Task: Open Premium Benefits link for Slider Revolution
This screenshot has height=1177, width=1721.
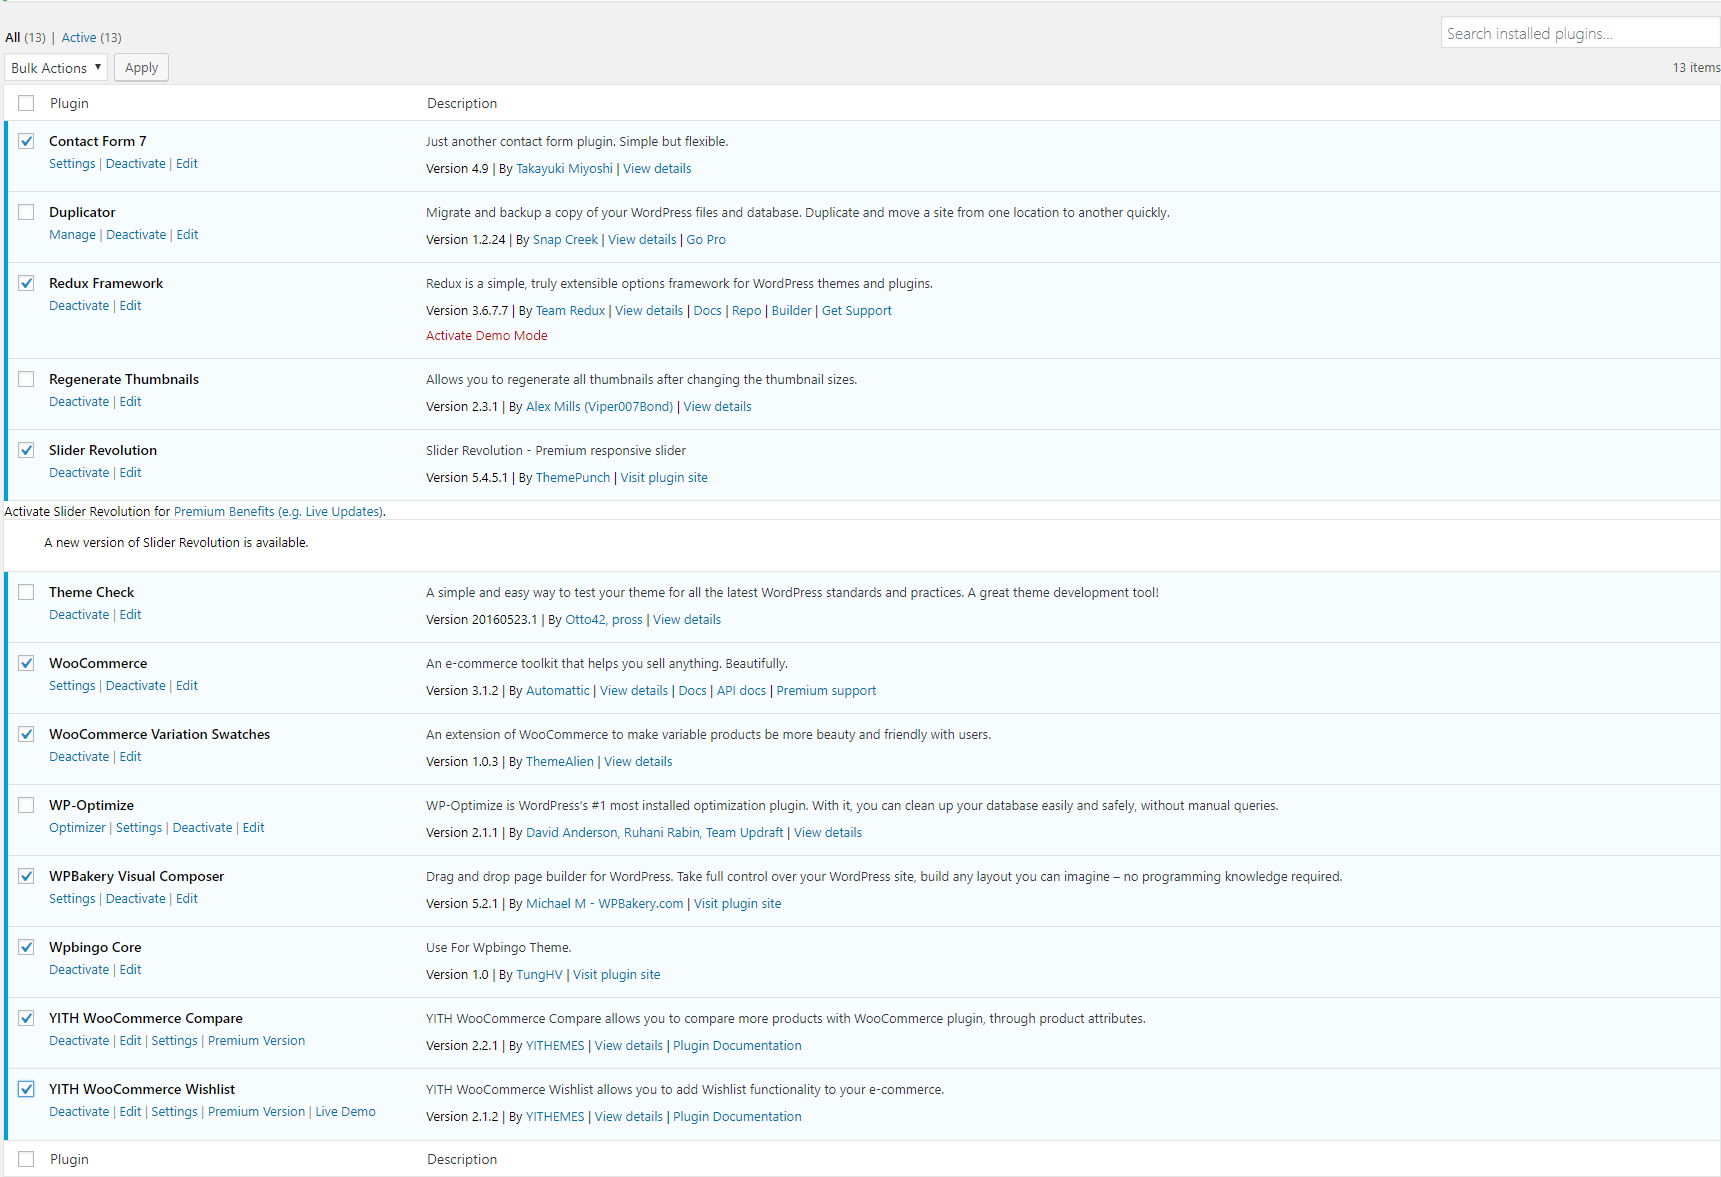Action: pos(224,512)
